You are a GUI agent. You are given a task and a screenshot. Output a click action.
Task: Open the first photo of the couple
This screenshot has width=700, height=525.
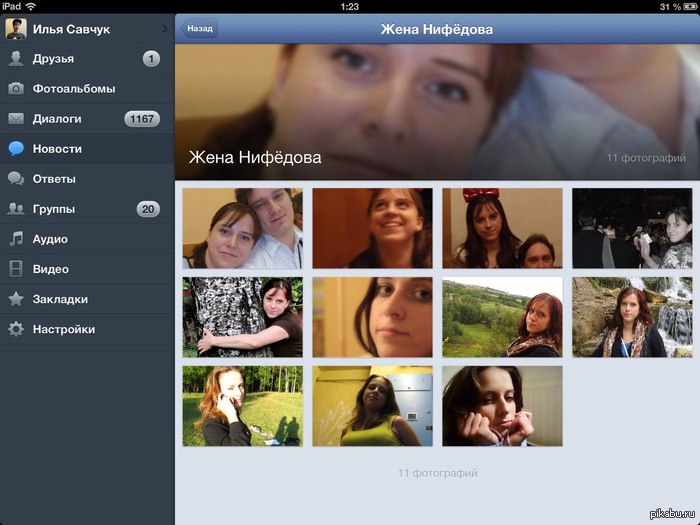point(242,228)
